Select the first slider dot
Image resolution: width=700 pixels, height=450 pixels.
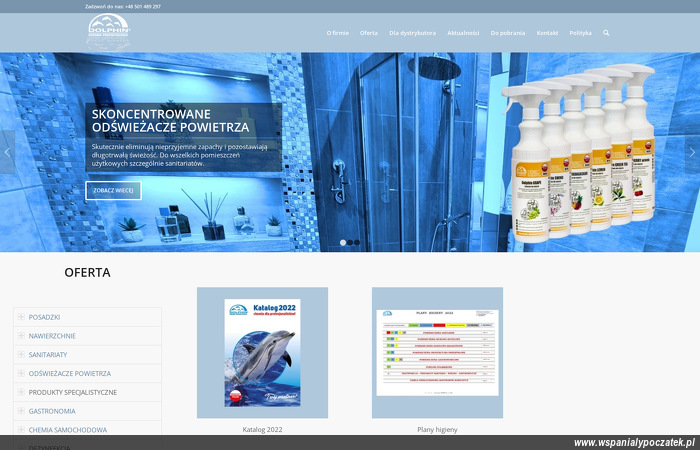[x=343, y=243]
